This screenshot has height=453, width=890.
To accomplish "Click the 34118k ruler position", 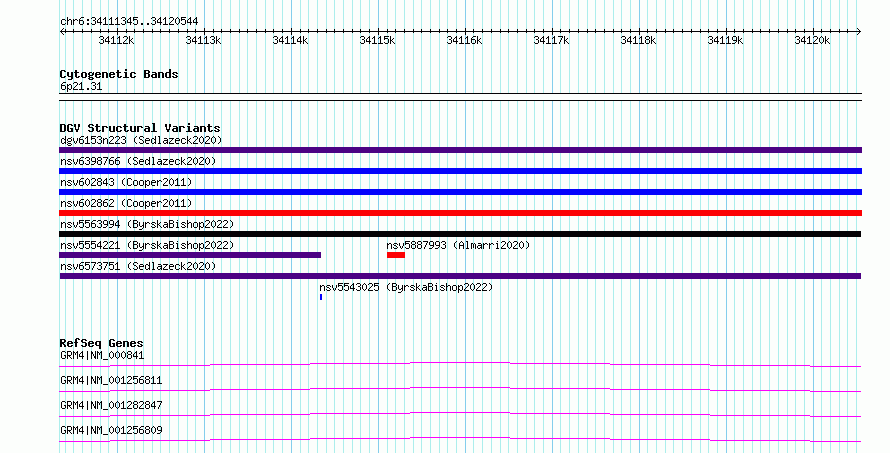I will pyautogui.click(x=638, y=40).
